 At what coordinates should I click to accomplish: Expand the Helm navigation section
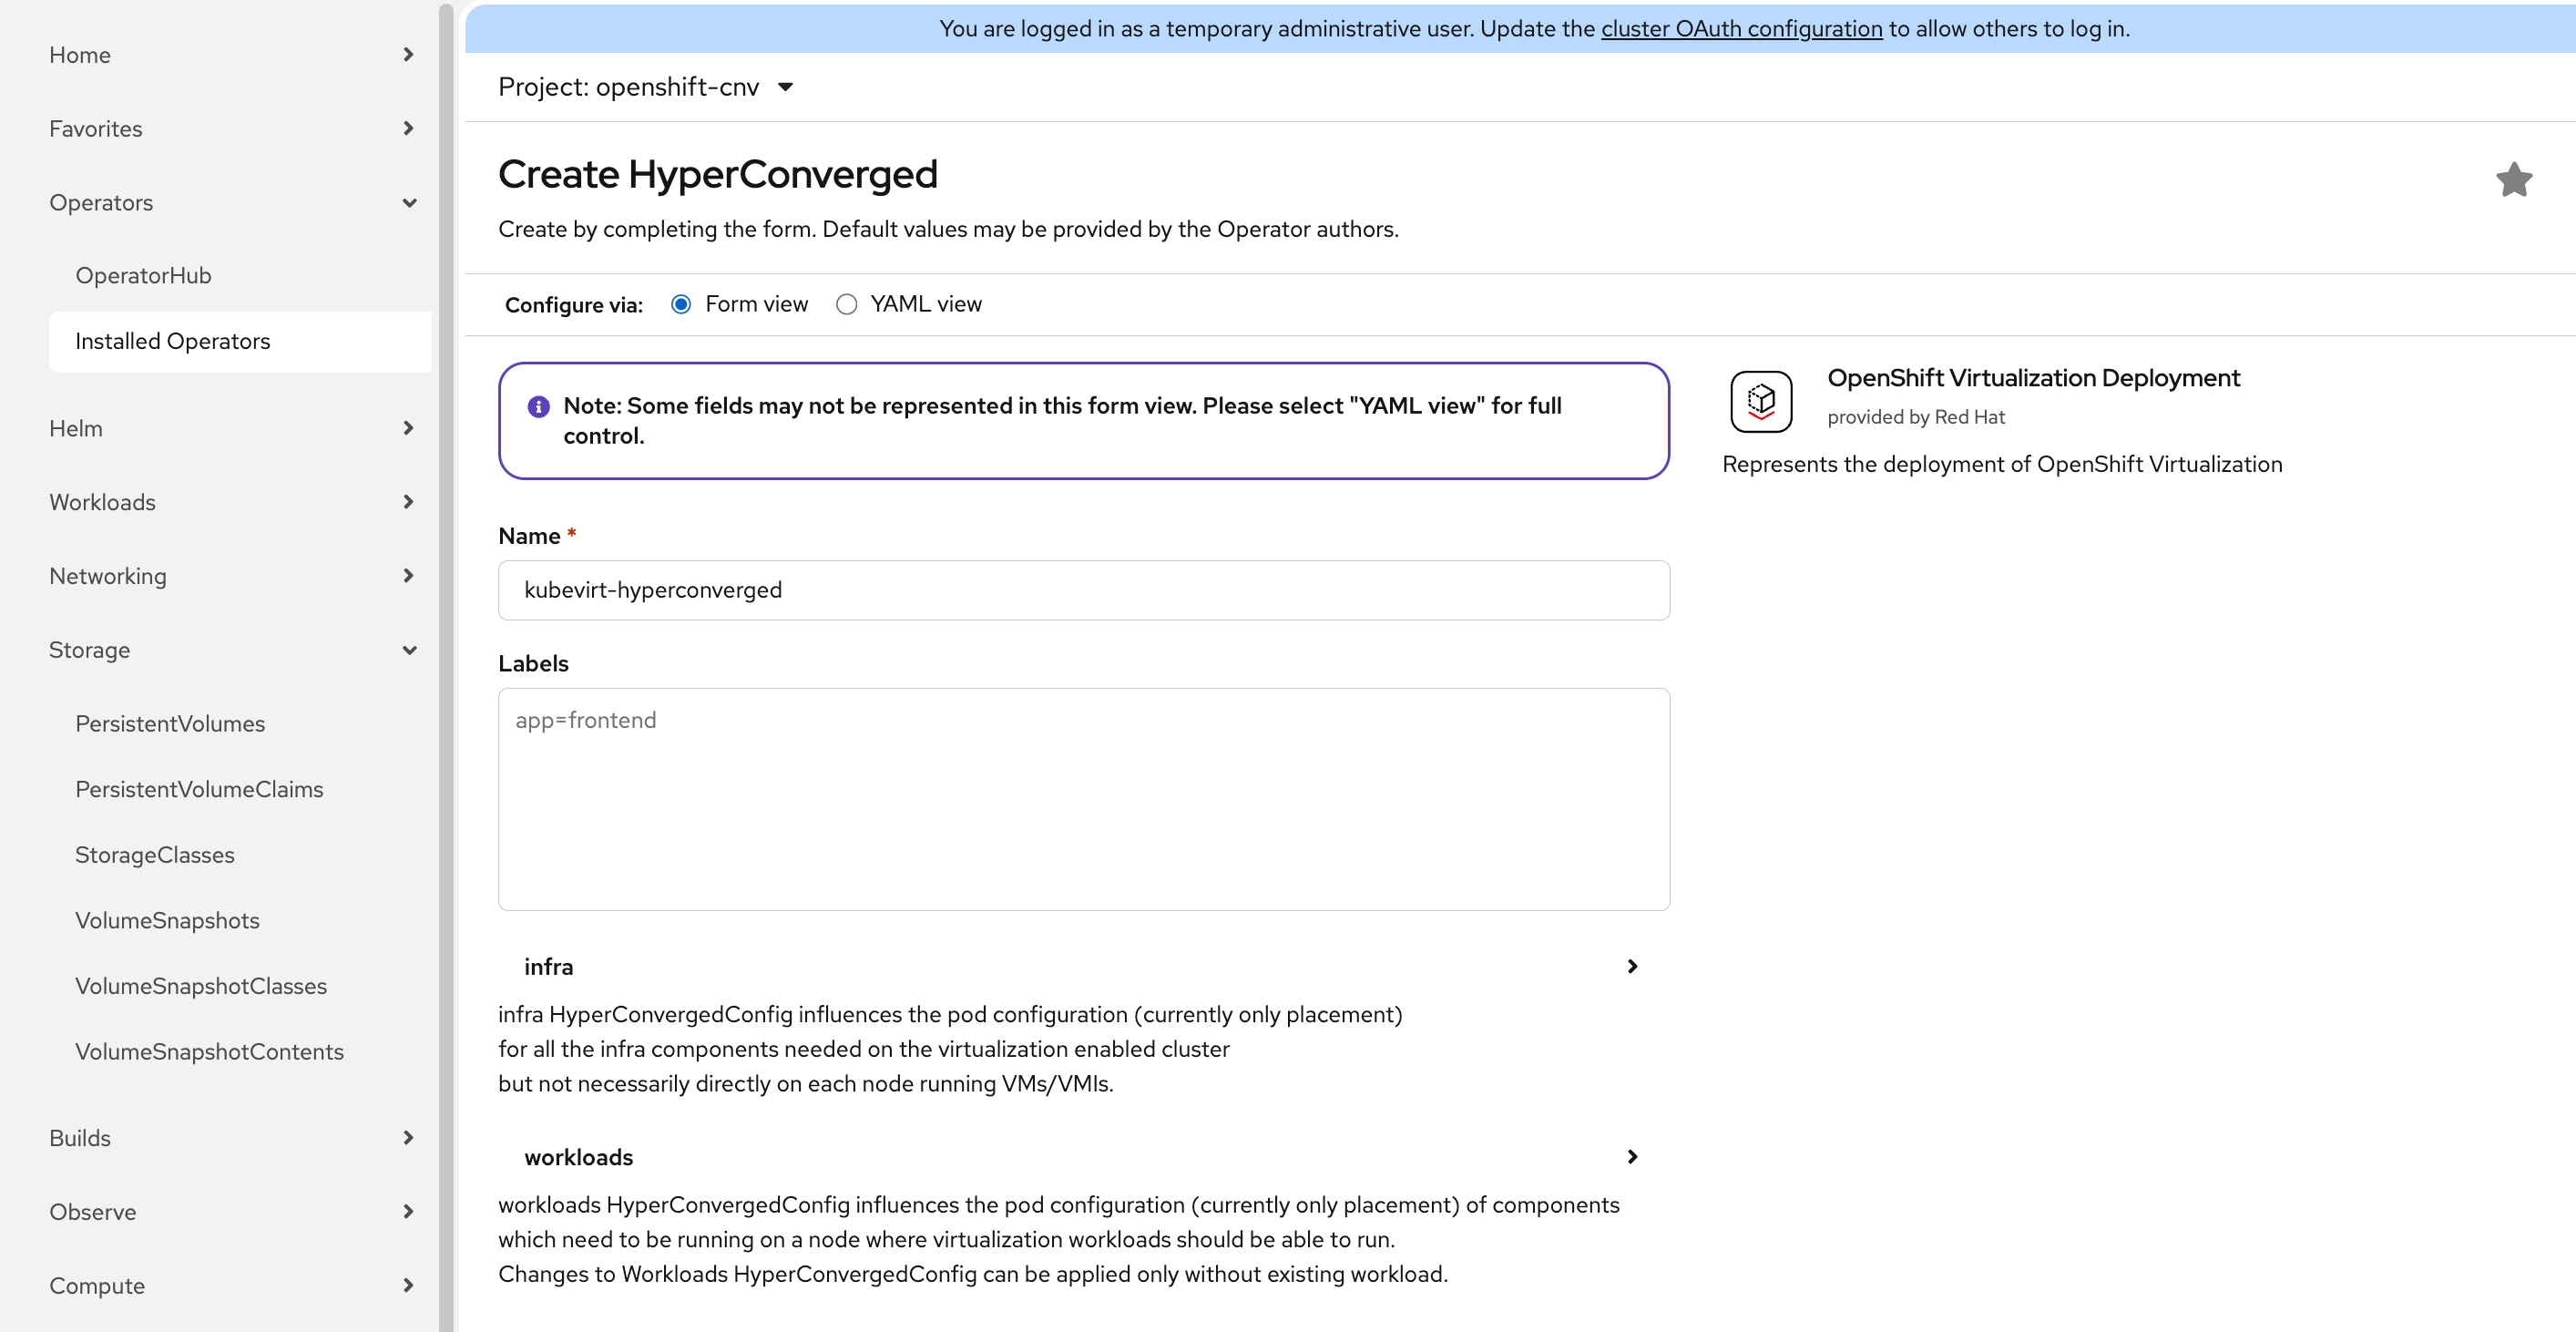pyautogui.click(x=232, y=428)
